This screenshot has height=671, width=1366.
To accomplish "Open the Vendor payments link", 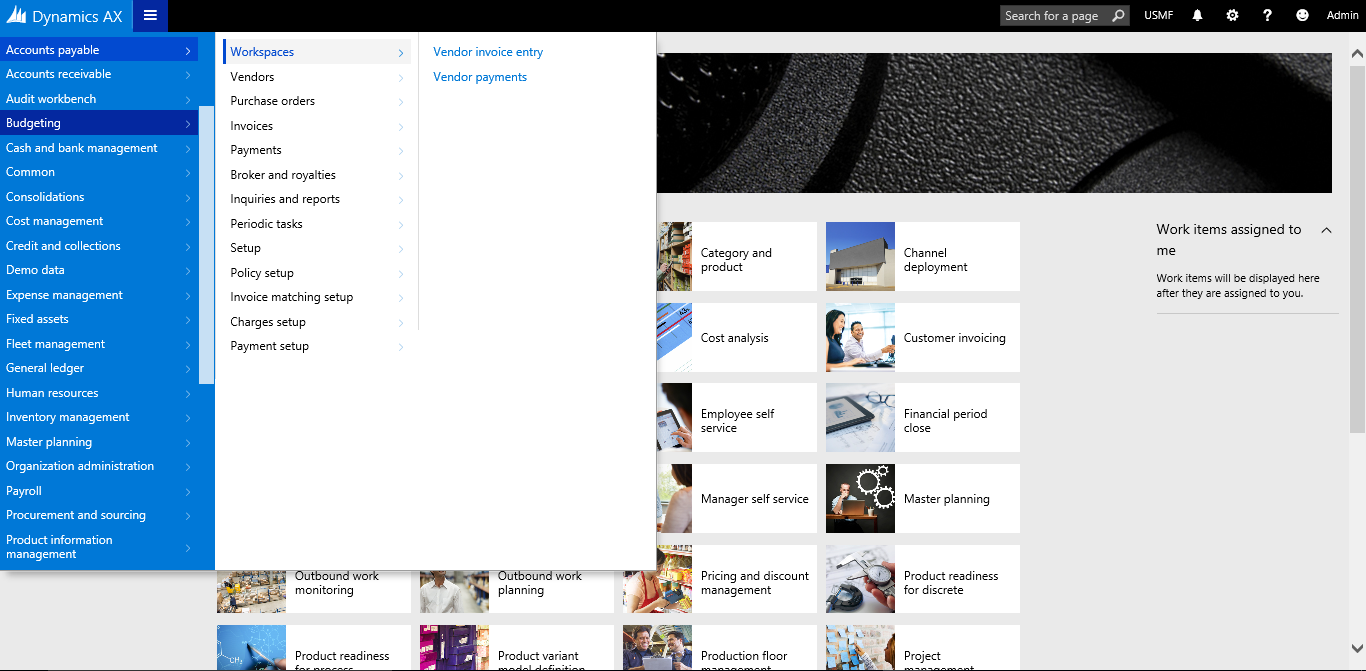I will (x=479, y=76).
